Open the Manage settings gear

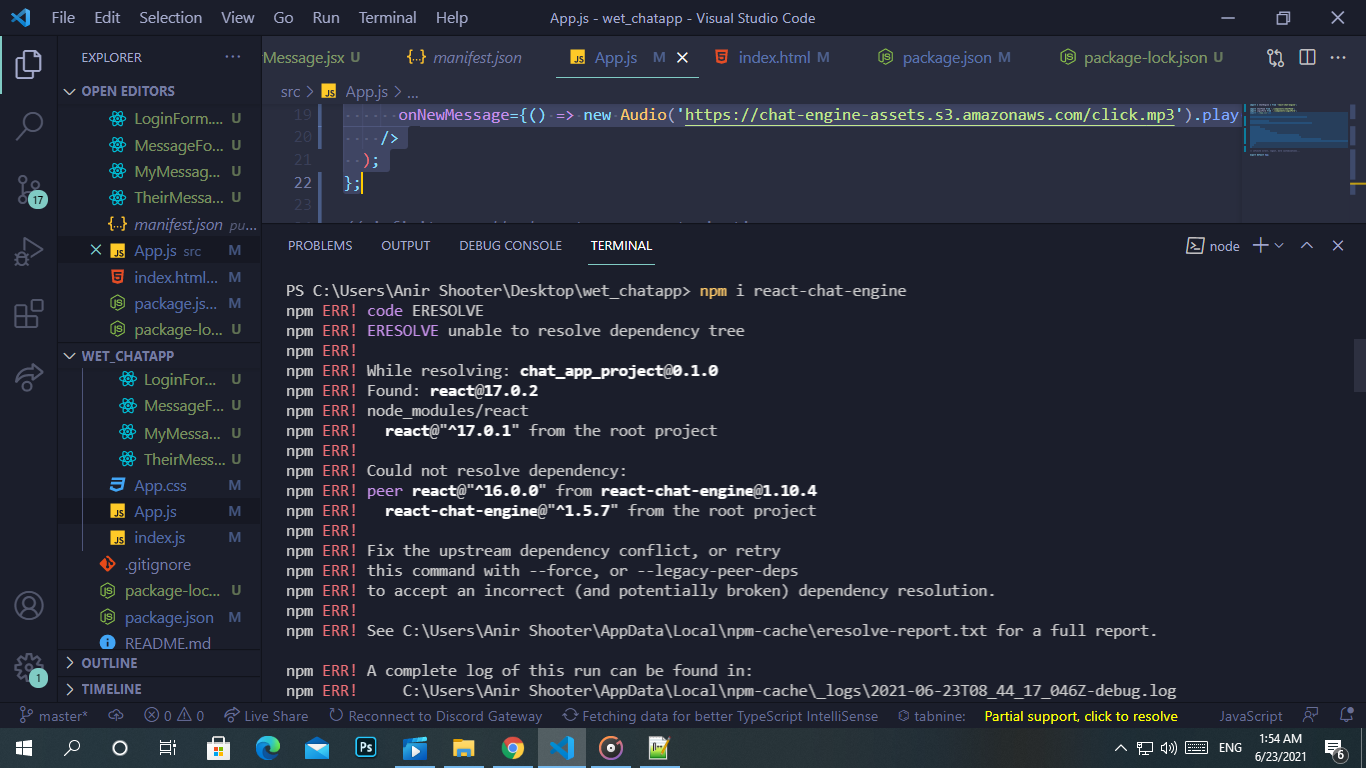coord(27,668)
